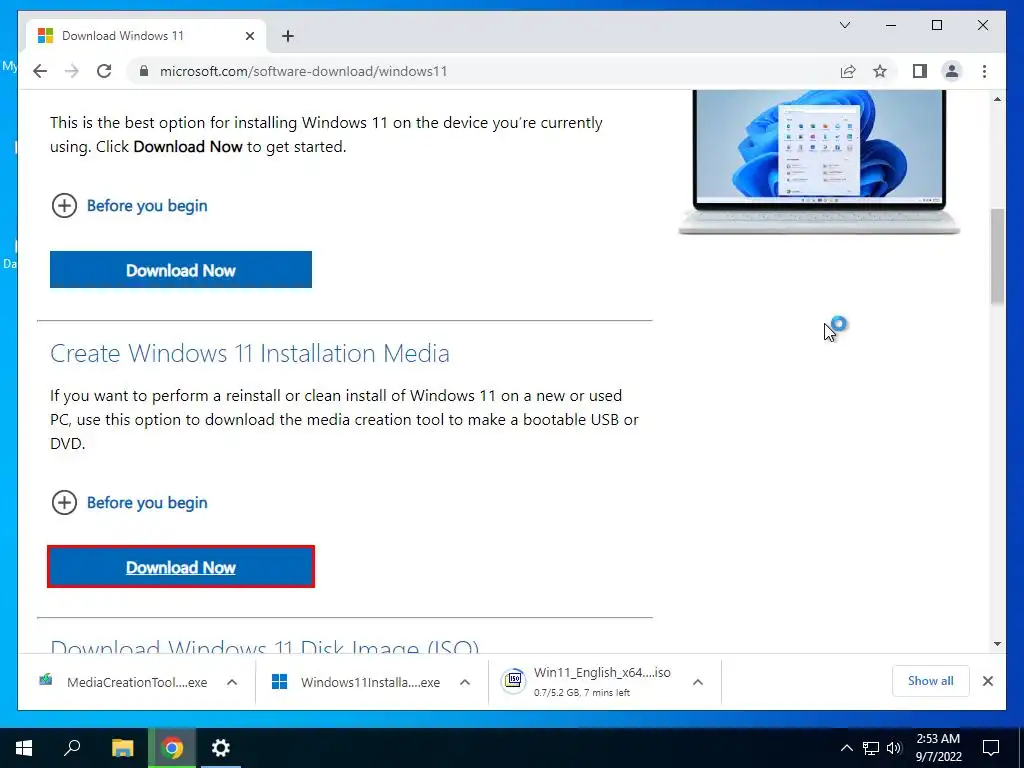1024x768 pixels.
Task: Click the Win11_English_x64 iso download item
Action: (586, 682)
